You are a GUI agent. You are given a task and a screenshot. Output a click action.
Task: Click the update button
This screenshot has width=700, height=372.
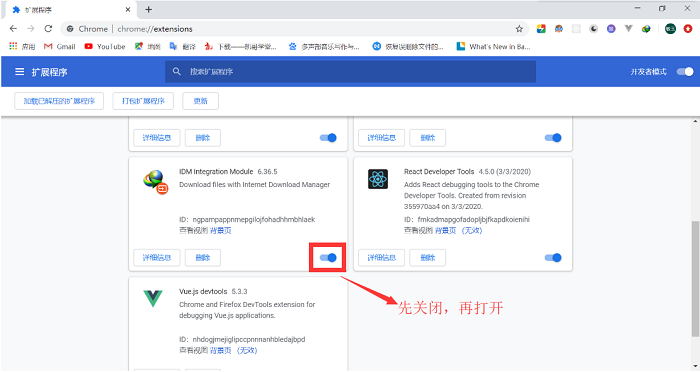click(x=200, y=101)
